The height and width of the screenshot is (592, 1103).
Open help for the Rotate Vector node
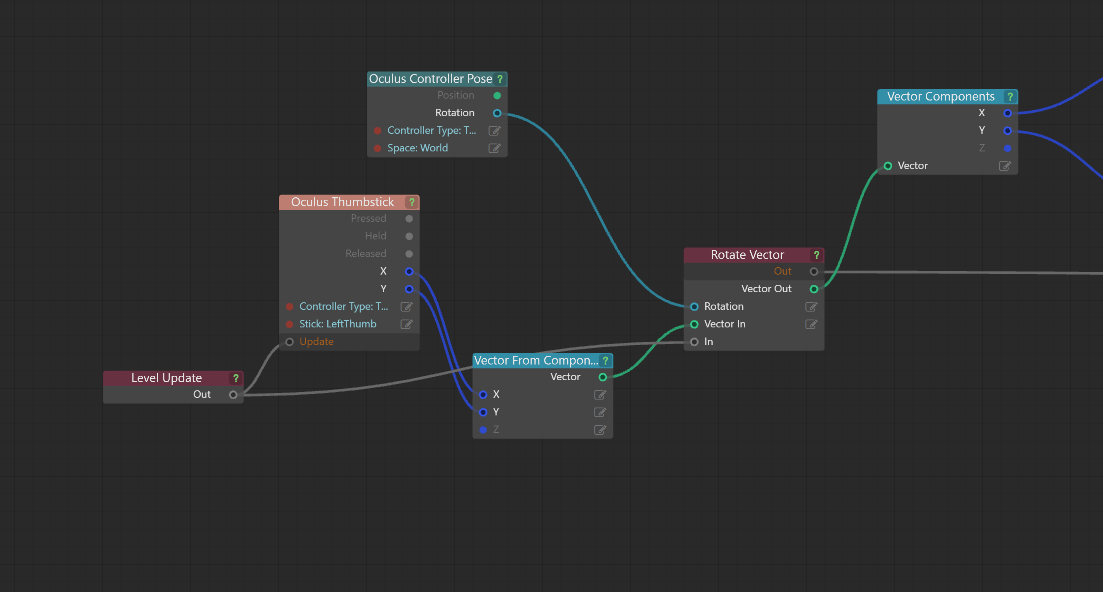(817, 254)
